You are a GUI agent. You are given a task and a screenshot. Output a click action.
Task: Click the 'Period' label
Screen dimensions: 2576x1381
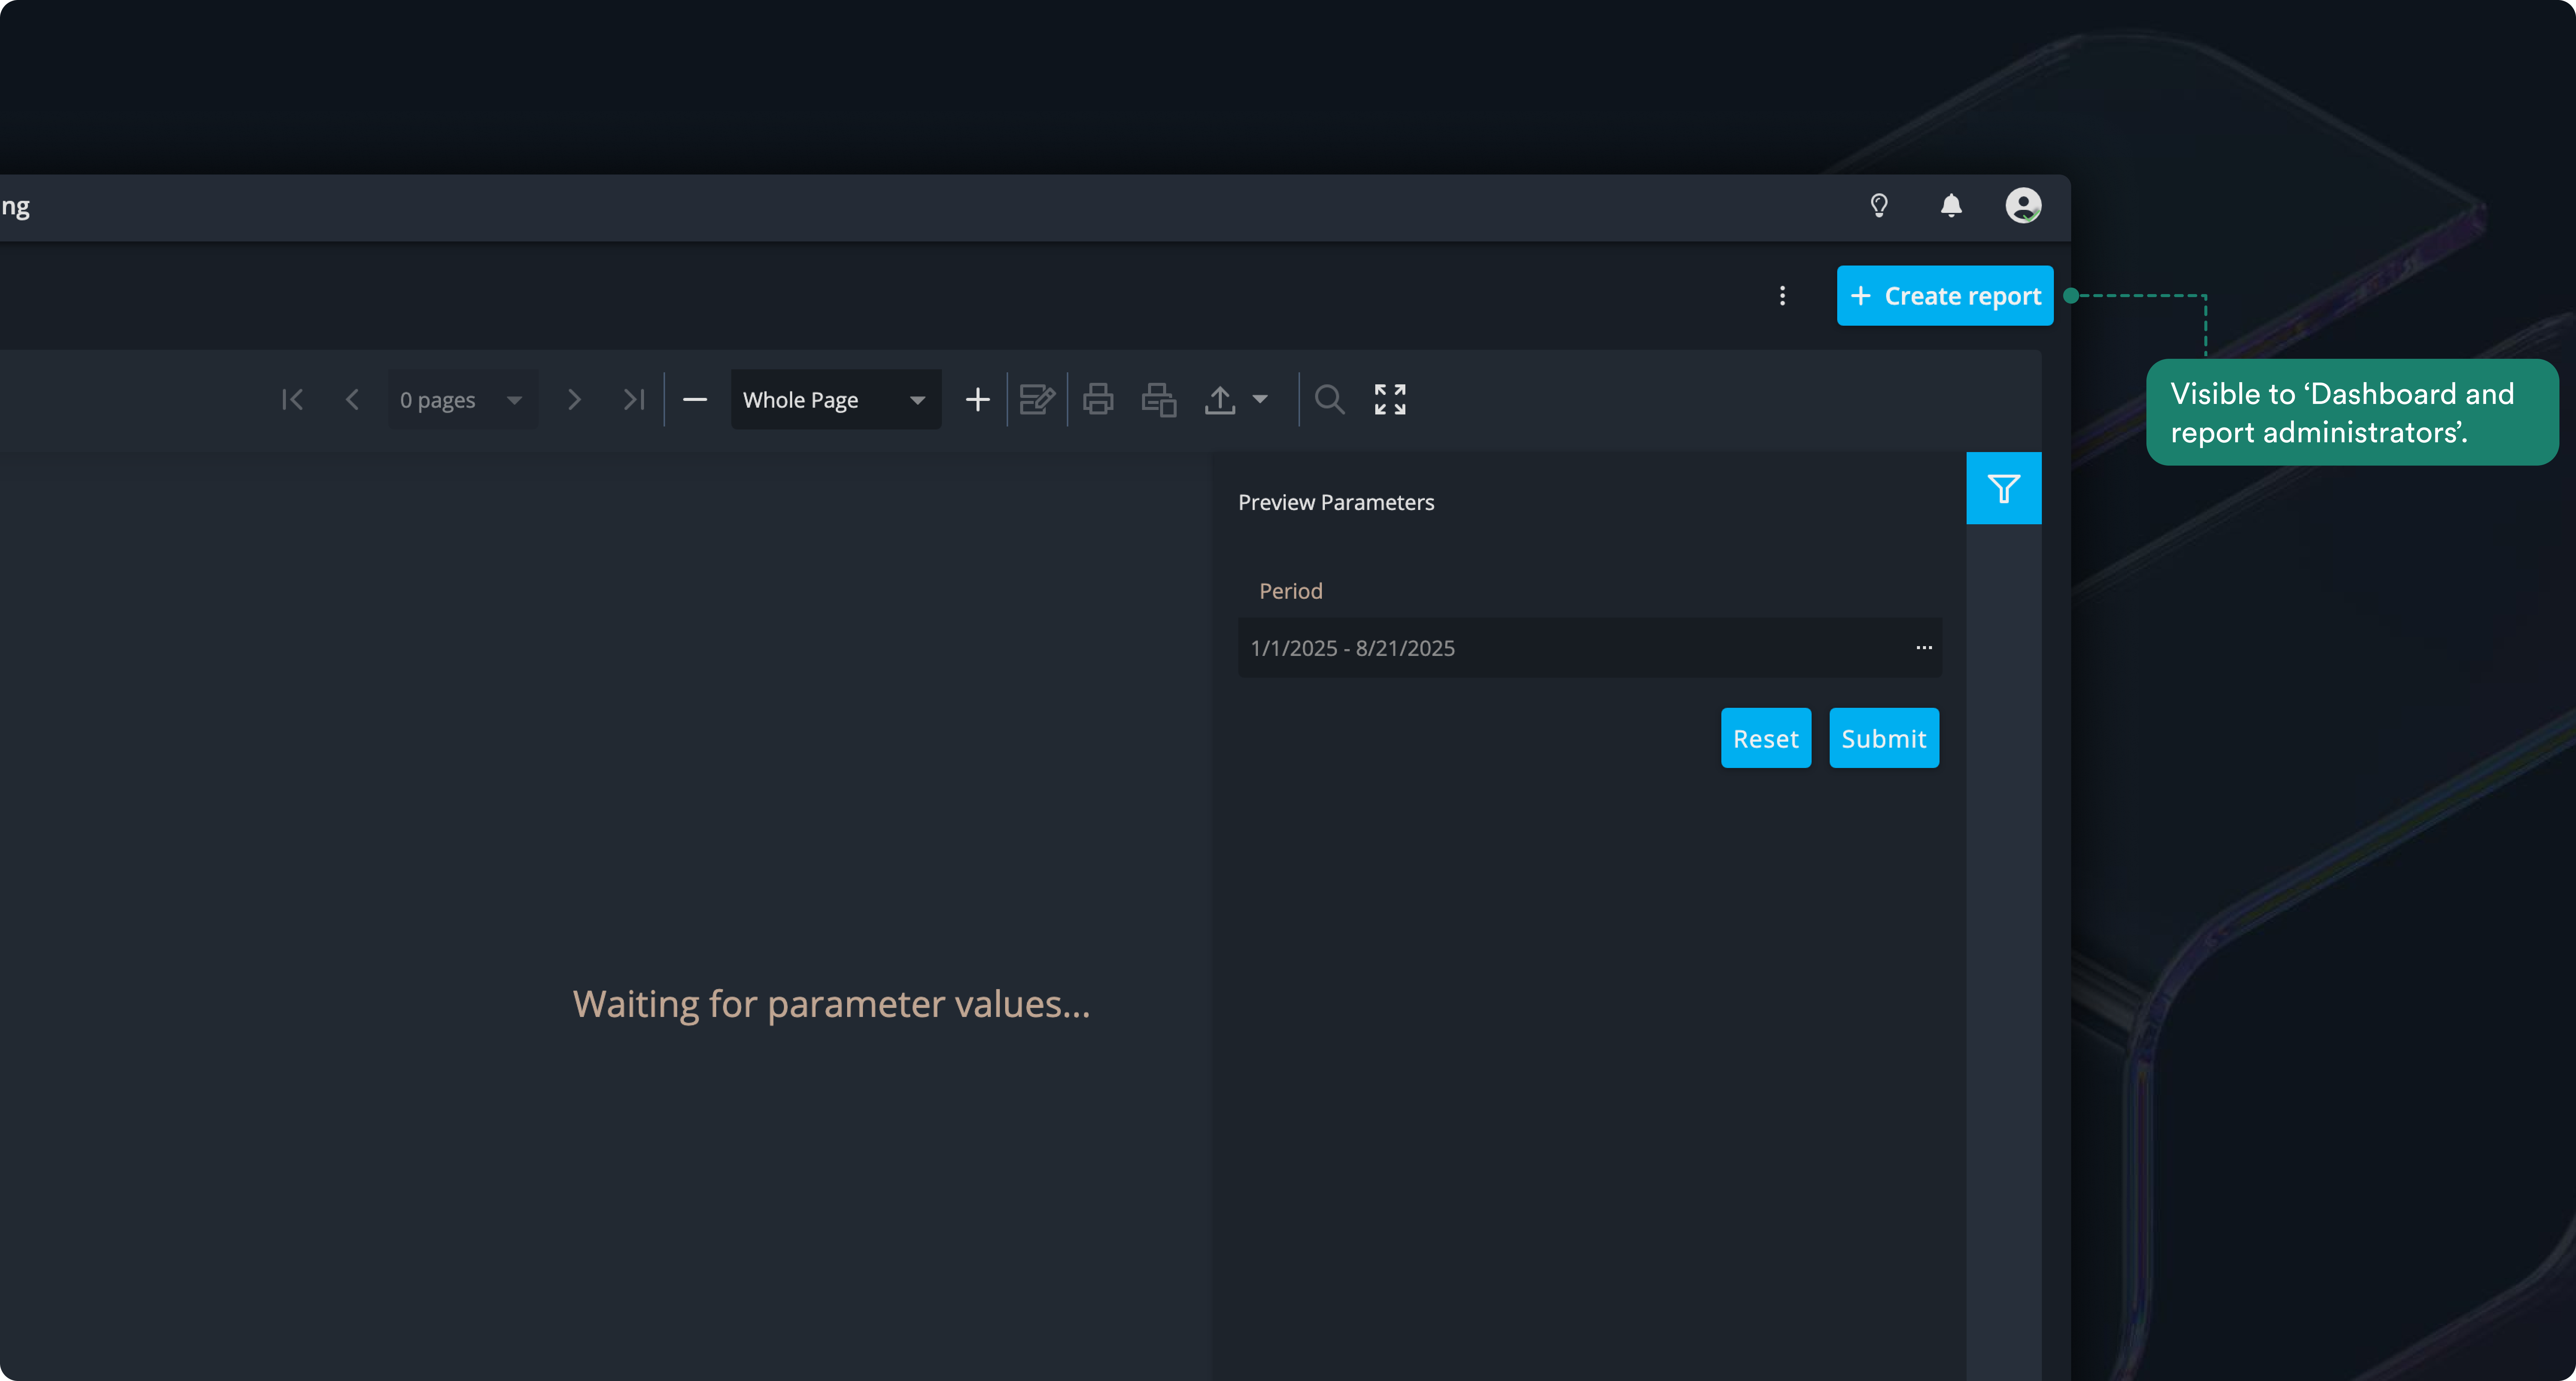(x=1291, y=591)
